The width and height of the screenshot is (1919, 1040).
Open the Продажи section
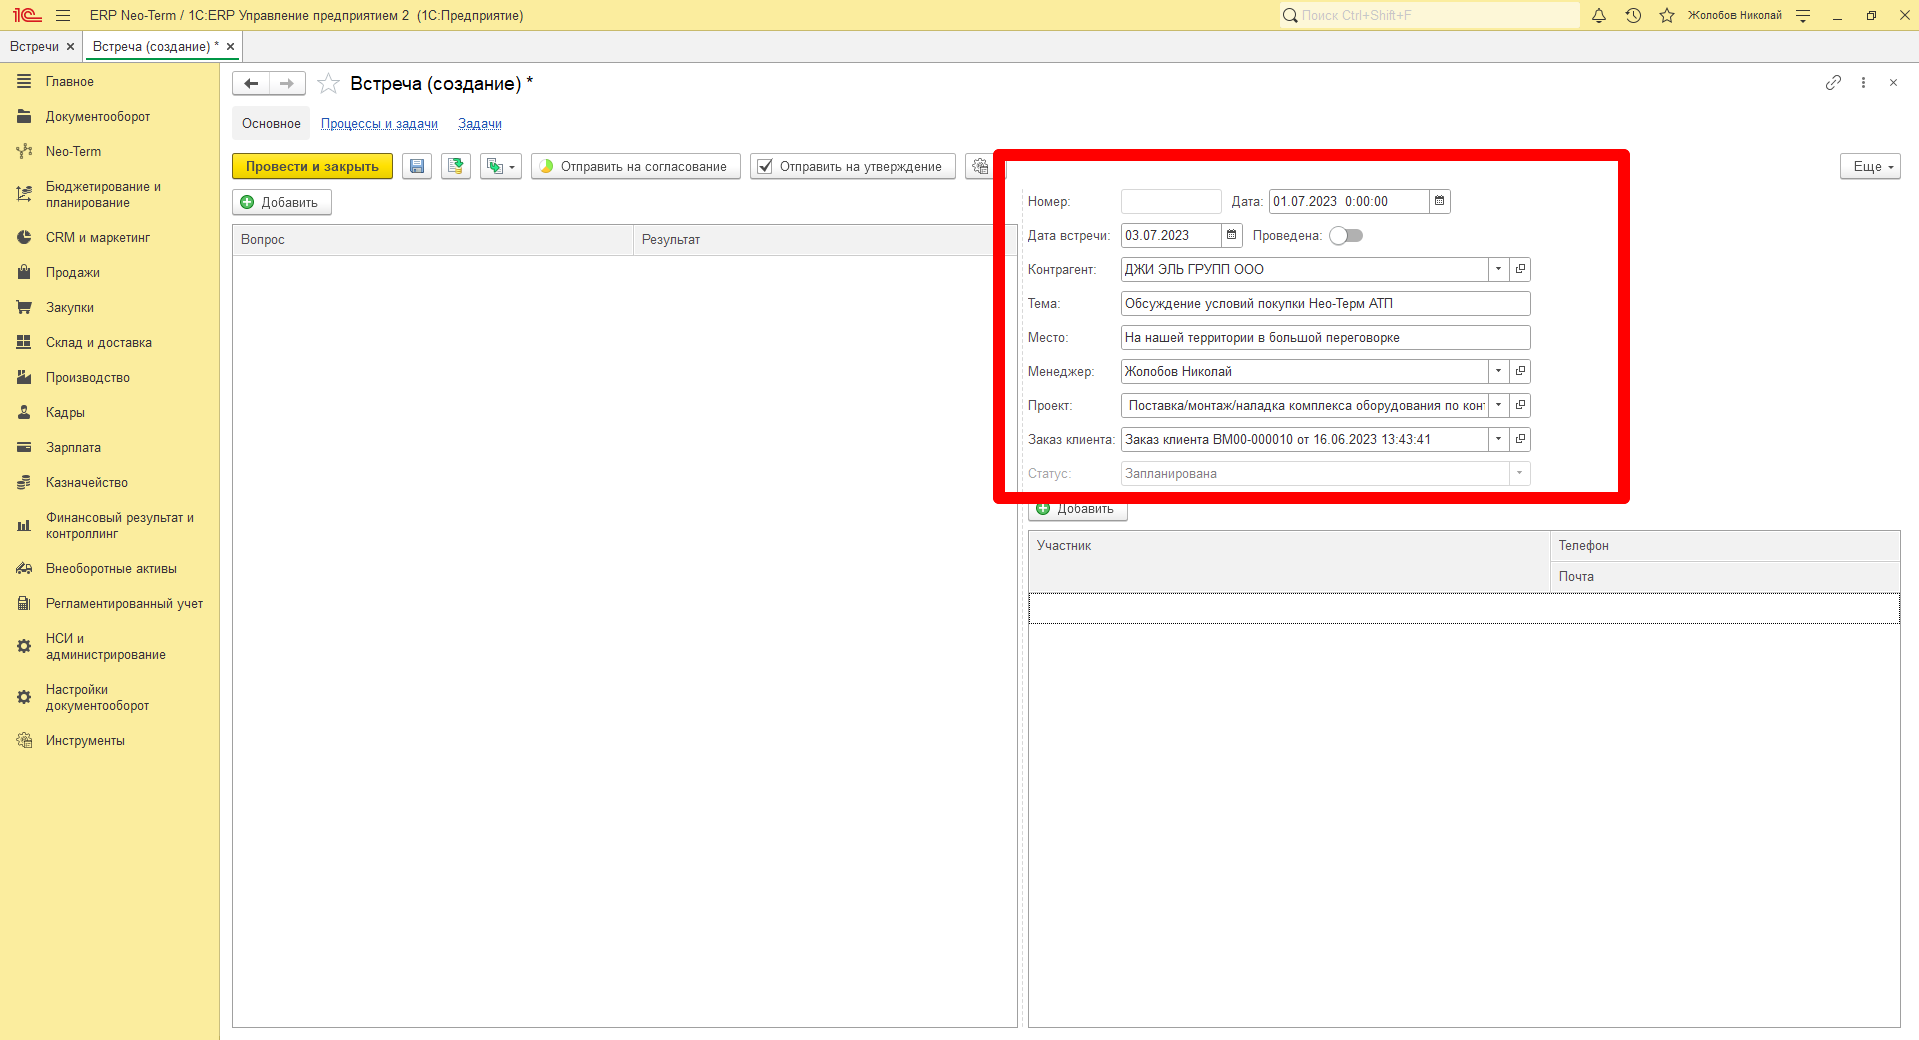[73, 272]
